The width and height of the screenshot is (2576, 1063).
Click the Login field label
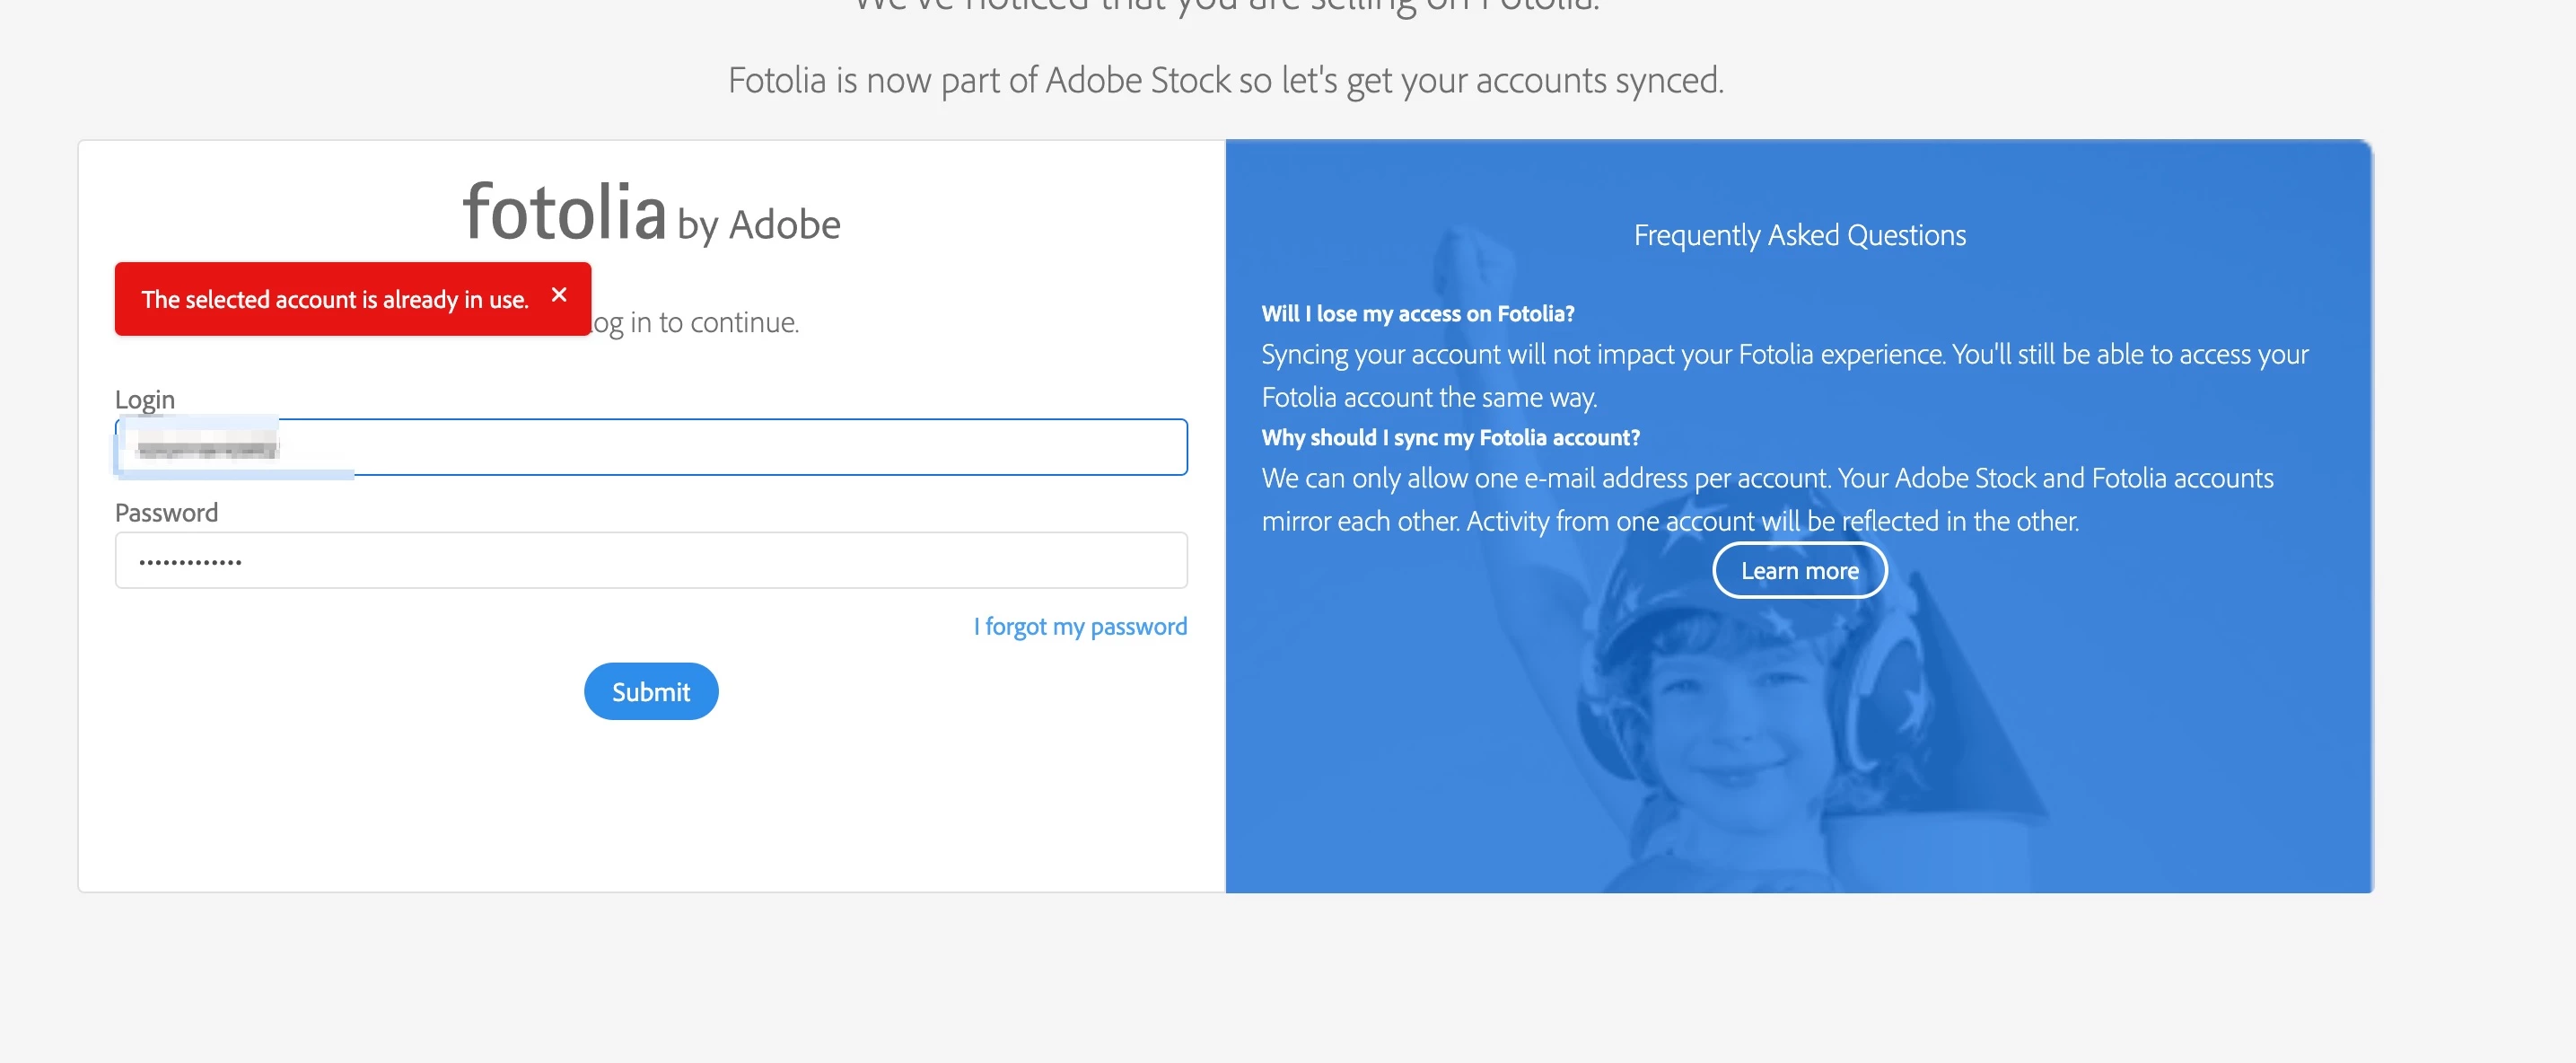pos(145,400)
